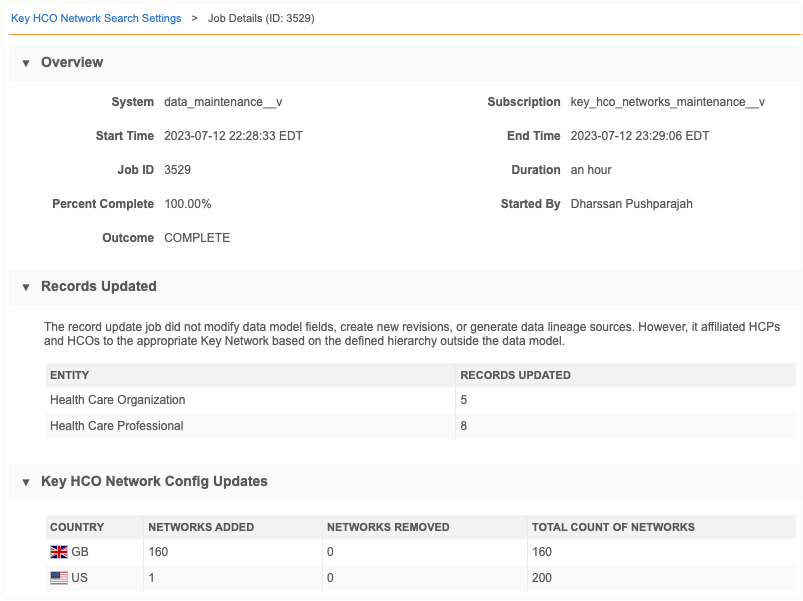The height and width of the screenshot is (601, 803).
Task: Click the COUNTRY column header
Action: [77, 527]
